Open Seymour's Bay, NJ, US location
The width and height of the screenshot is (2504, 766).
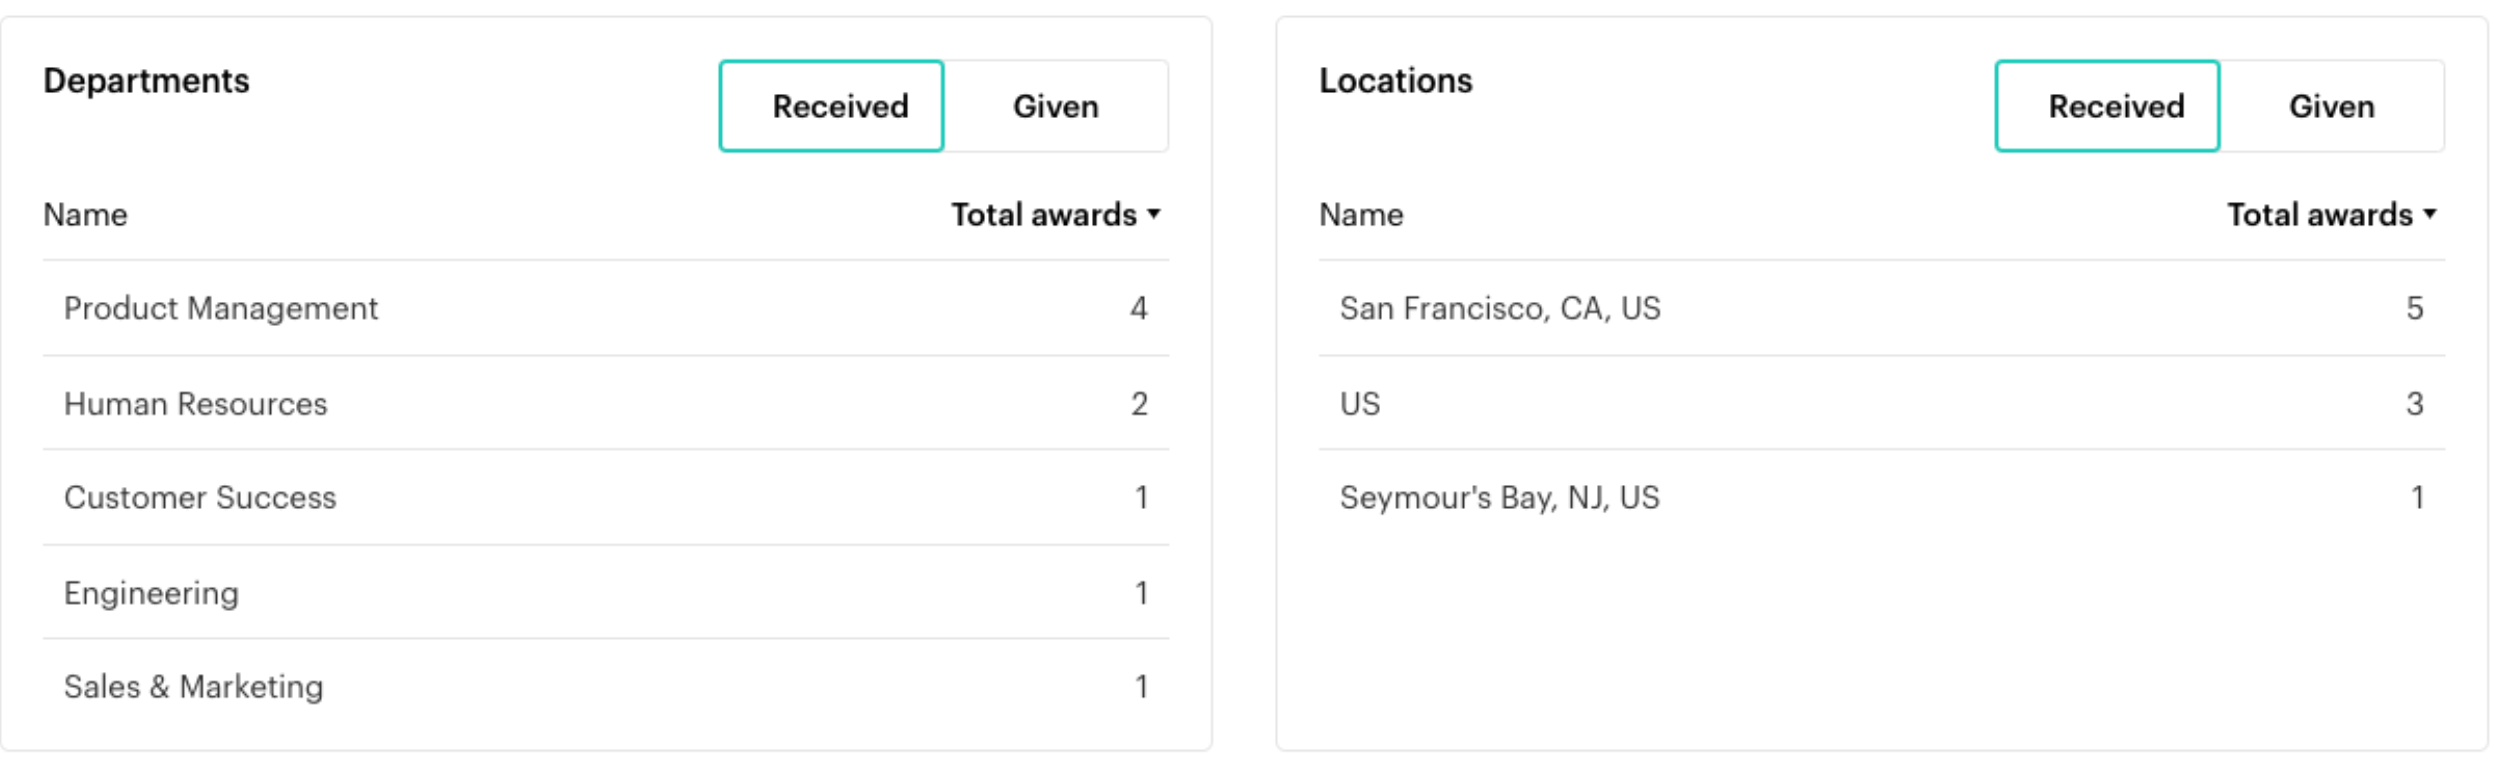(x=1882, y=497)
